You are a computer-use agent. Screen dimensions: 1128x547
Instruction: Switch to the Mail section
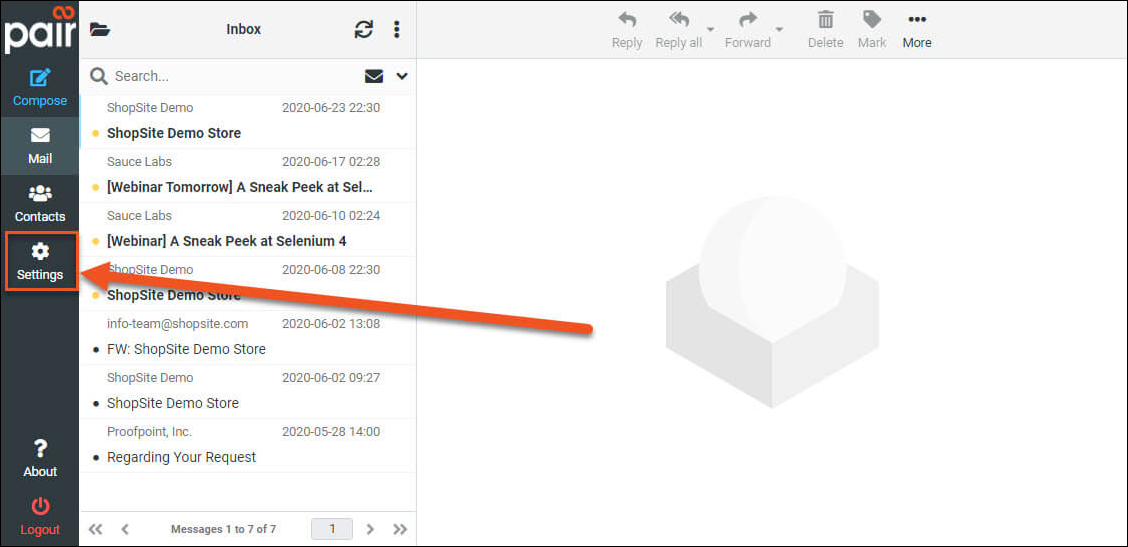(40, 146)
